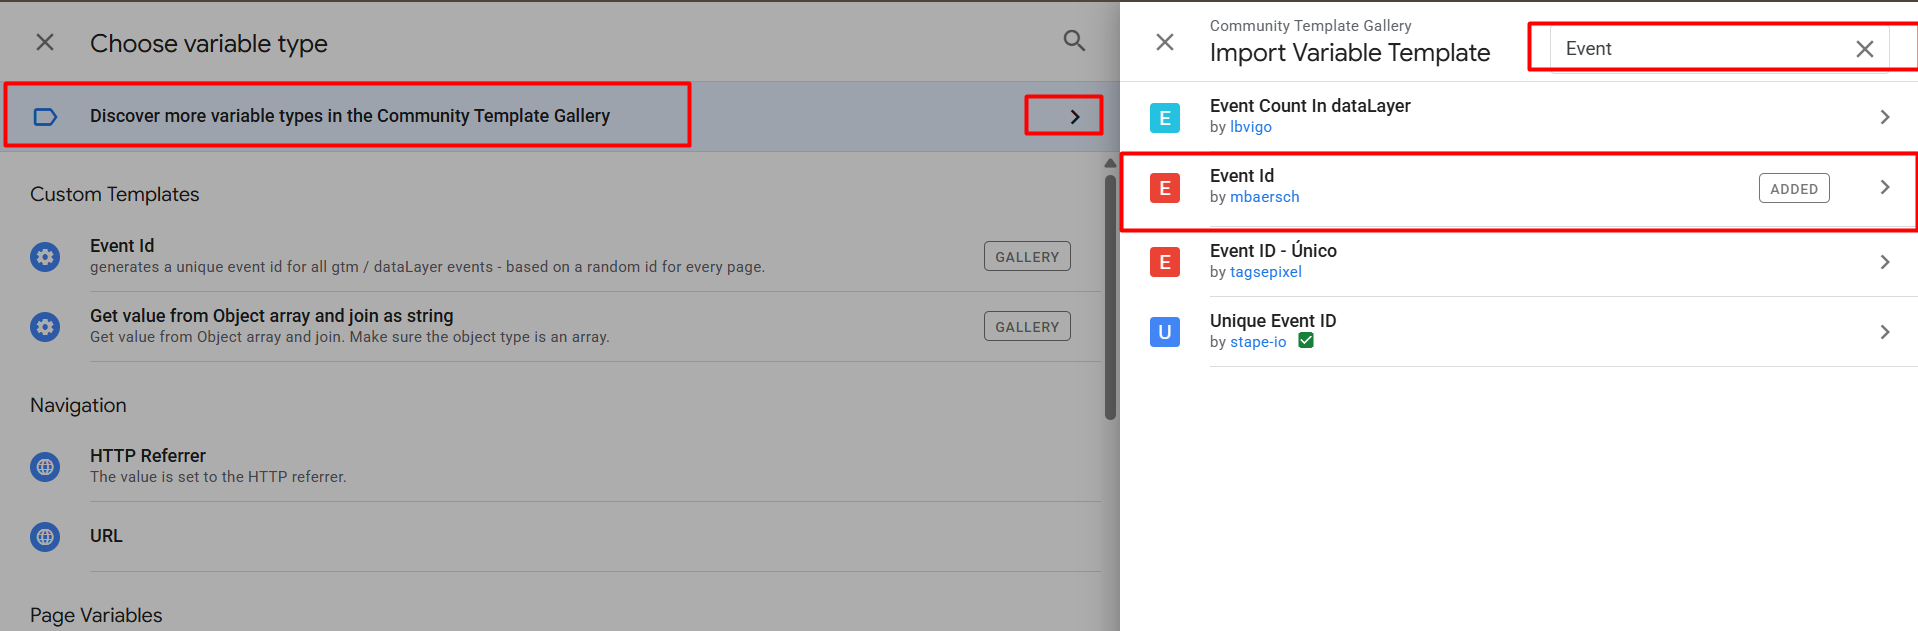Close the Choose variable type panel

click(45, 42)
